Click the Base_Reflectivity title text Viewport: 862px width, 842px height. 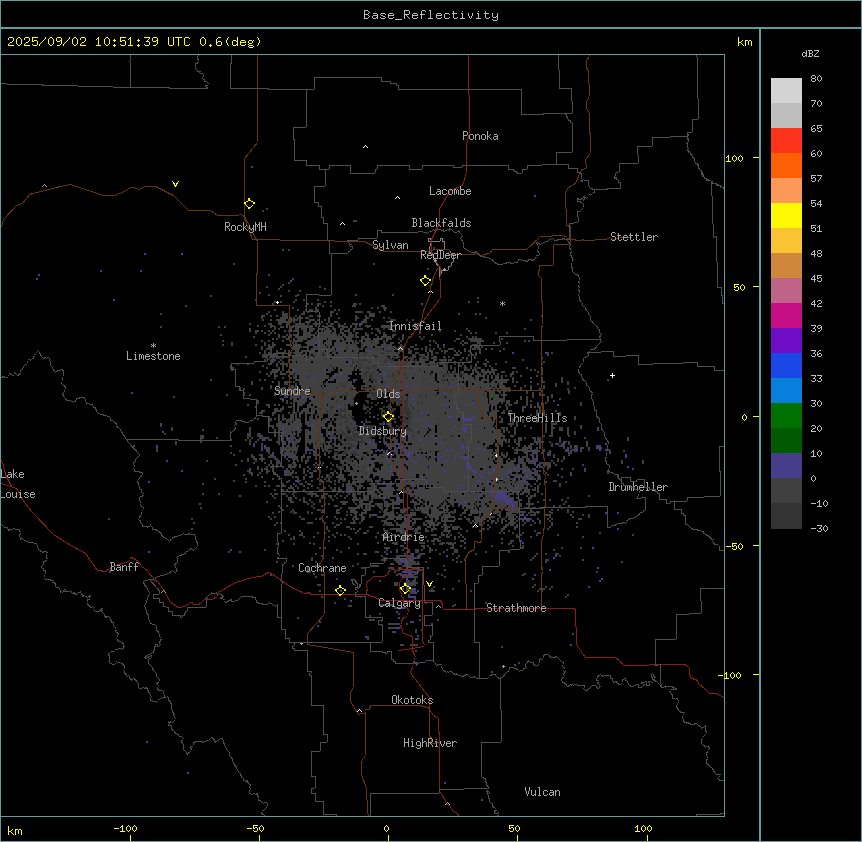431,15
